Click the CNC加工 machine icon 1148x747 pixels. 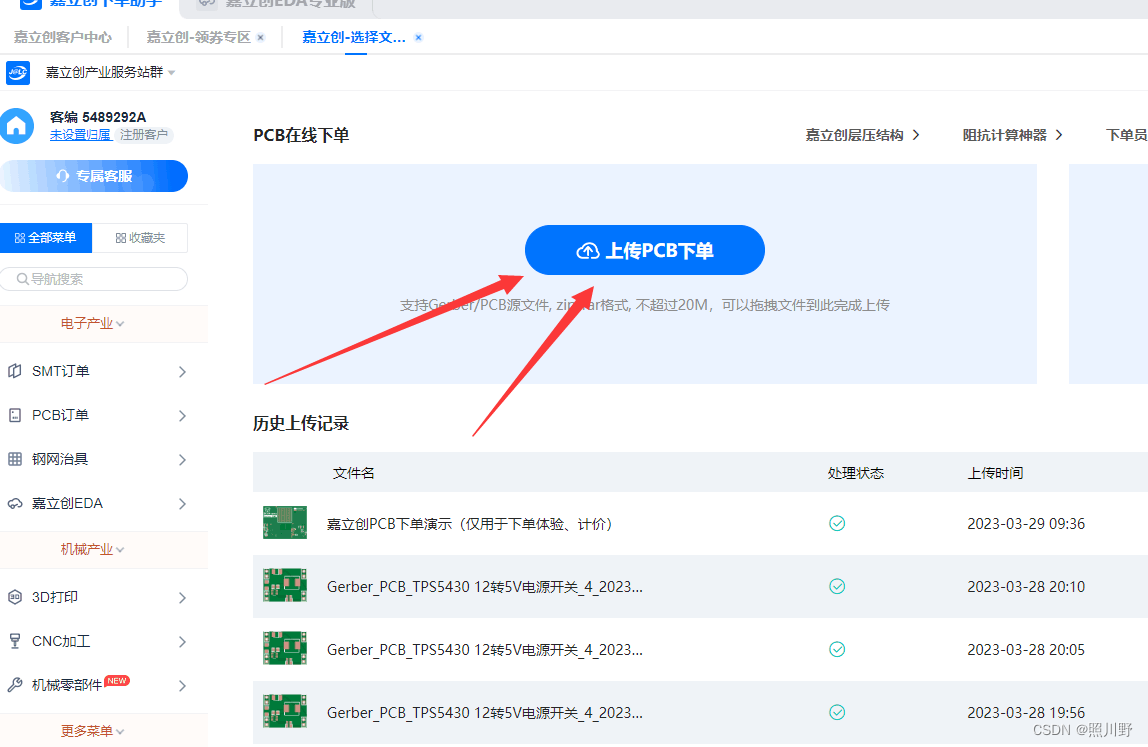point(15,641)
